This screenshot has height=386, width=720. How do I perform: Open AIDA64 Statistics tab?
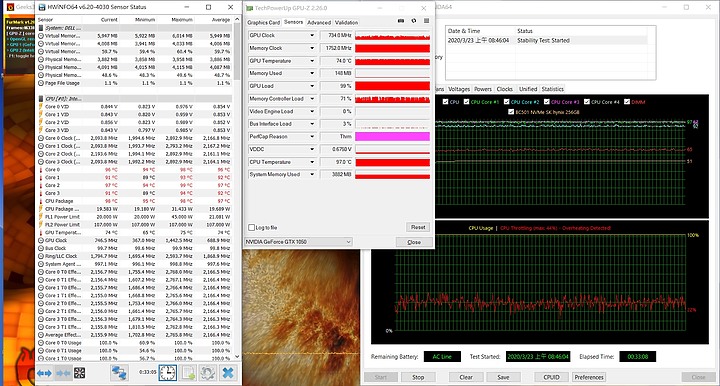pyautogui.click(x=552, y=89)
